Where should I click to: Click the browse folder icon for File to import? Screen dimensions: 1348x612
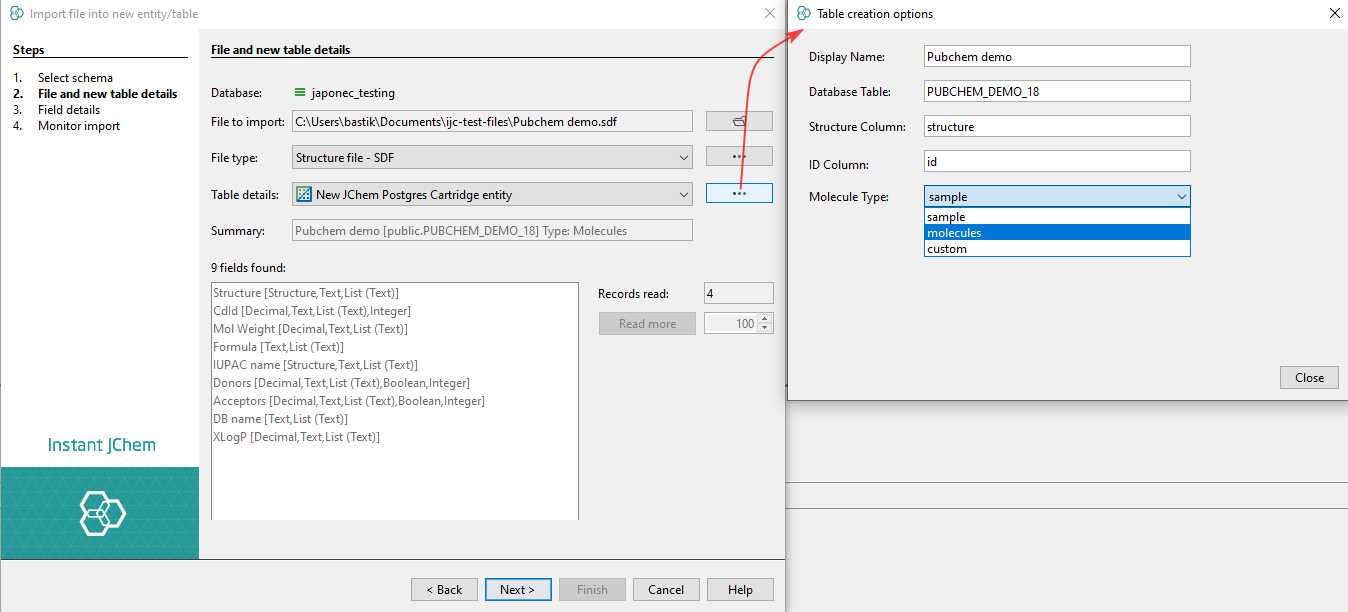coord(739,121)
